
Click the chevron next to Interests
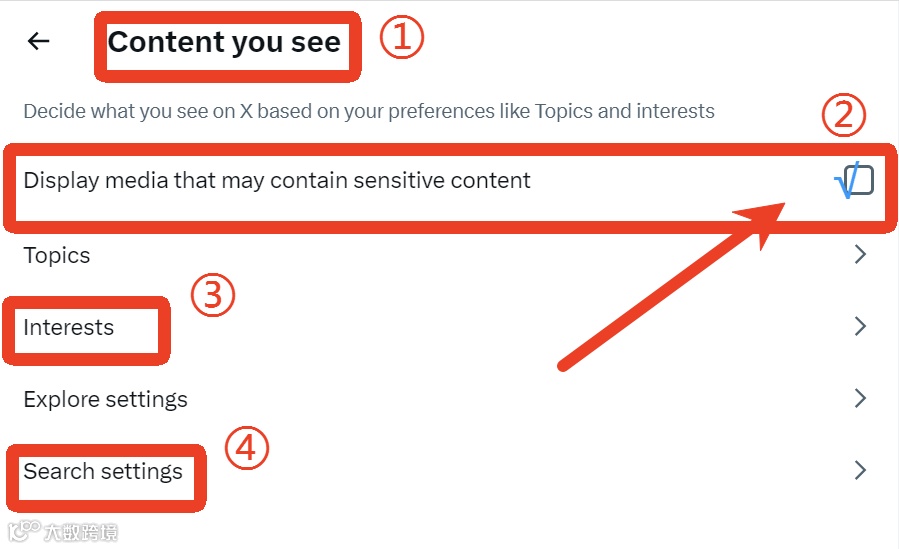click(x=860, y=326)
